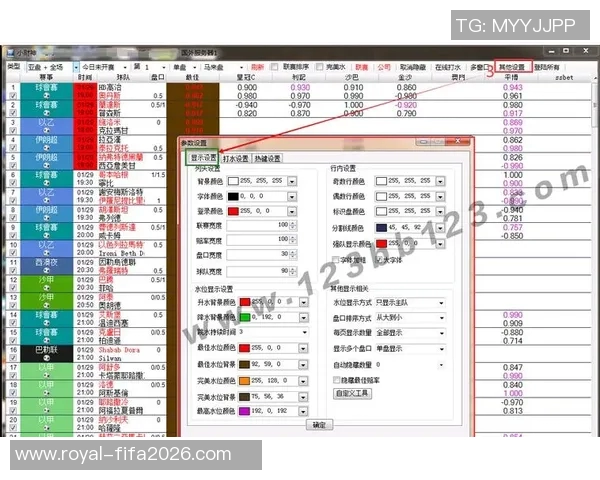Open 每页显示数量 dropdown
Screen dimensions: 600x480
click(442, 333)
